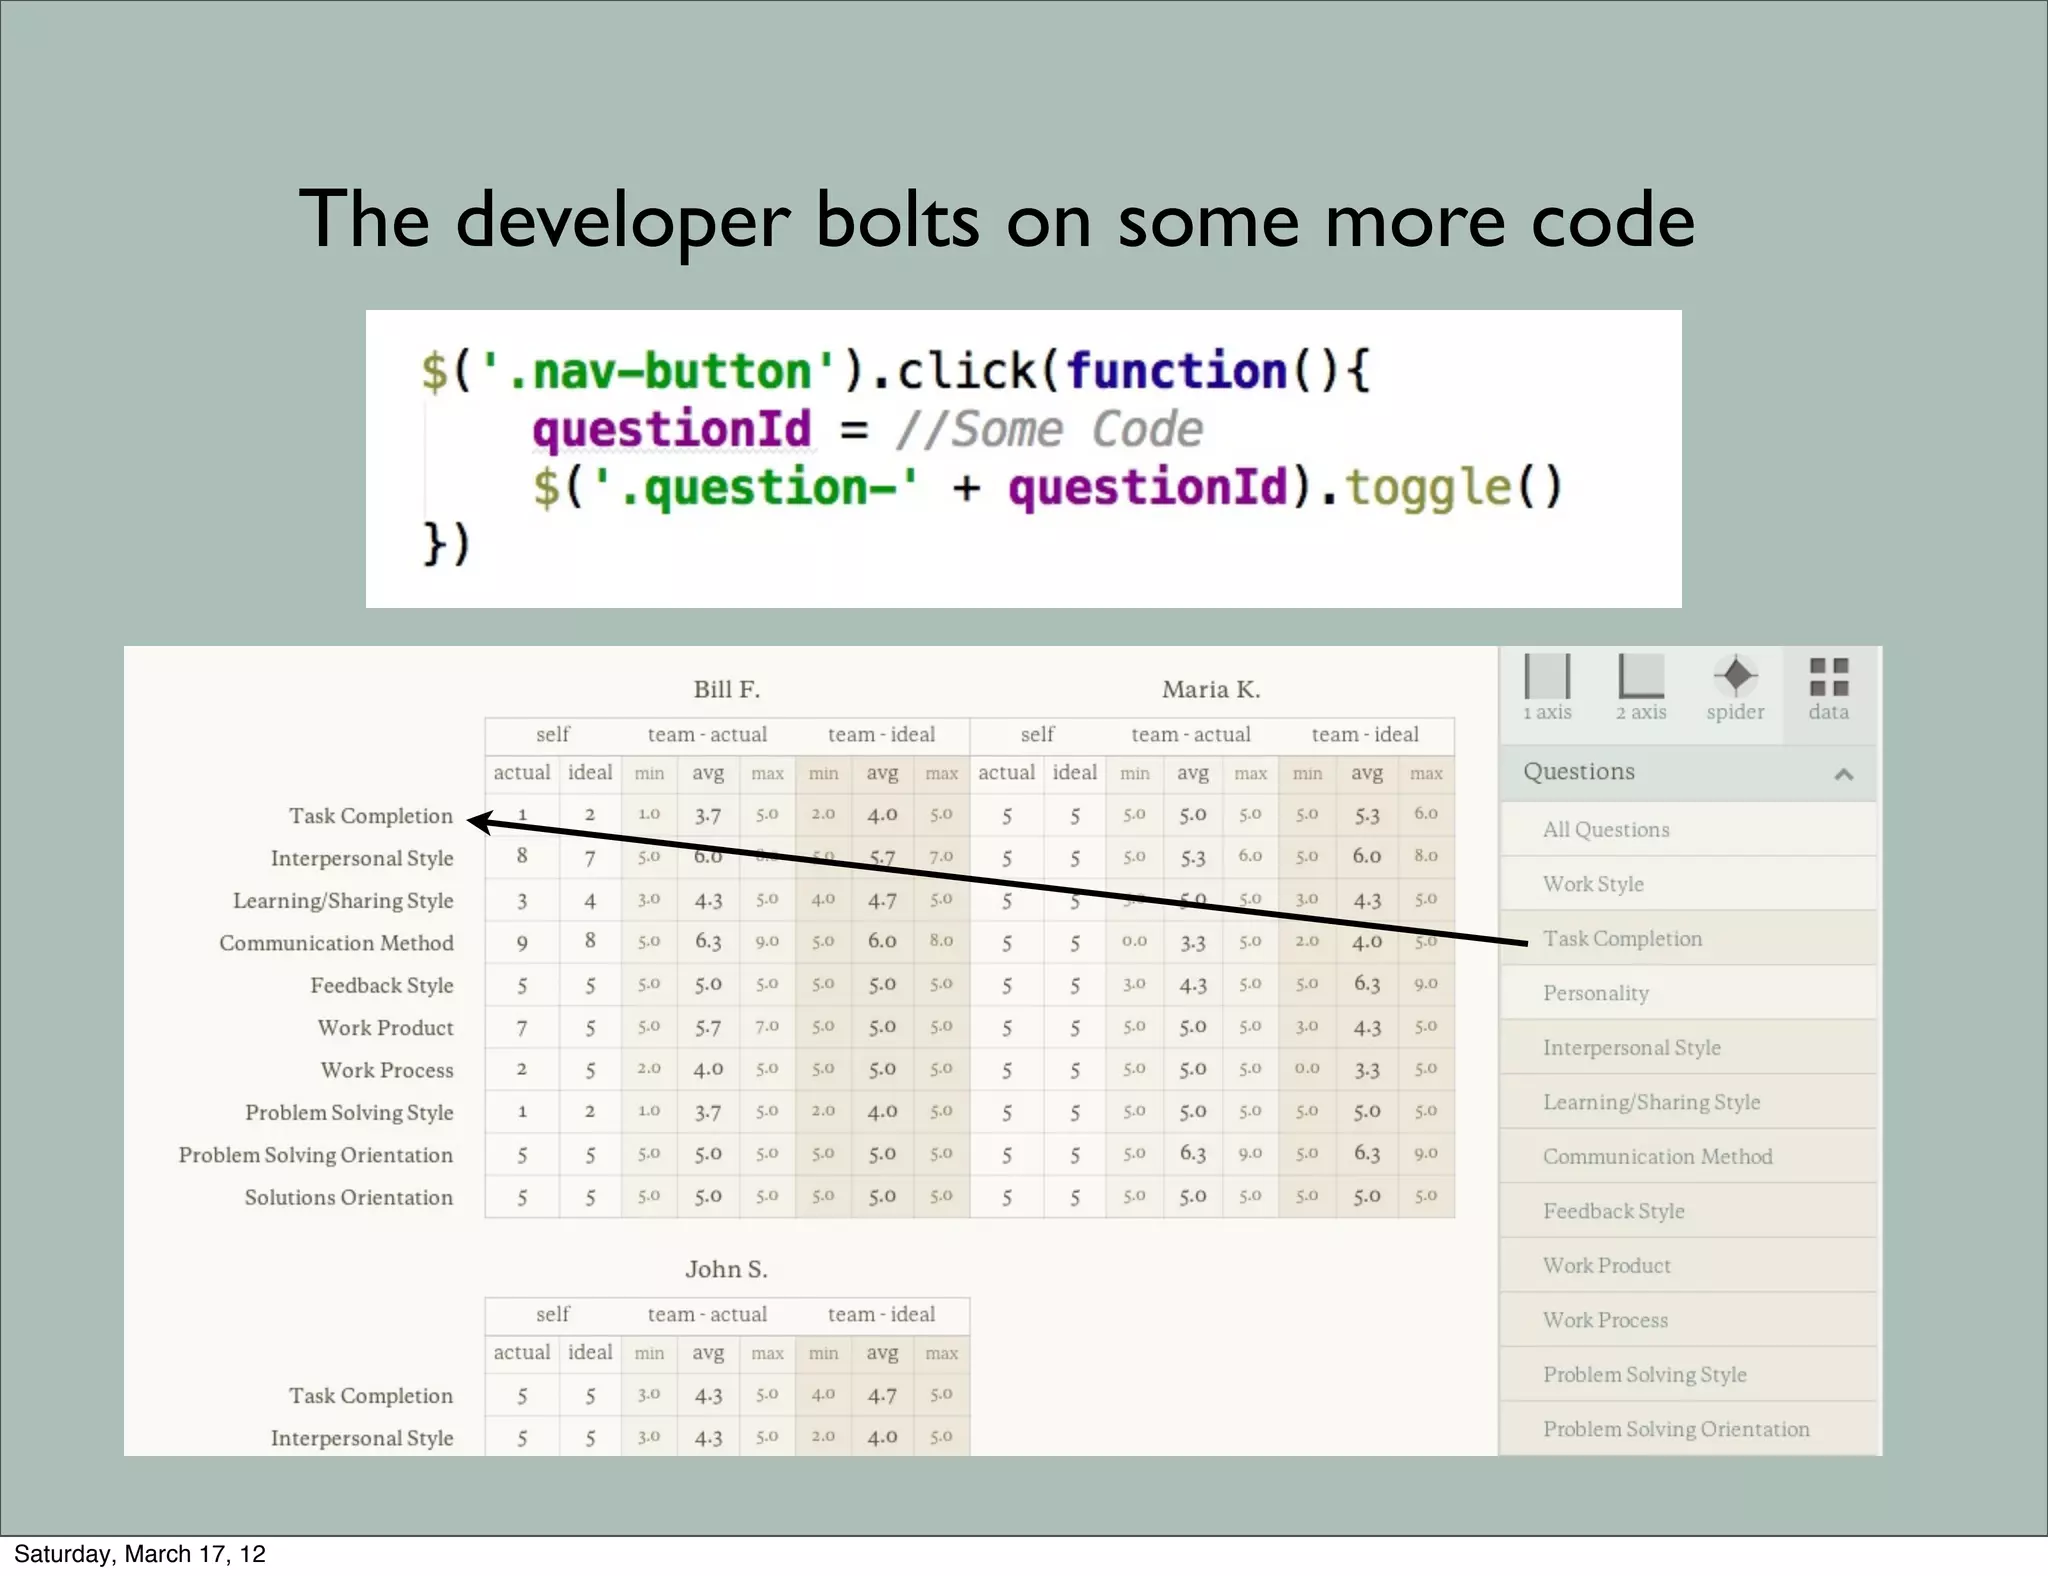Click Maria K.'s Task Completion team-ideal avg 5.3
Viewport: 2048px width, 1576px height.
coord(1367,815)
